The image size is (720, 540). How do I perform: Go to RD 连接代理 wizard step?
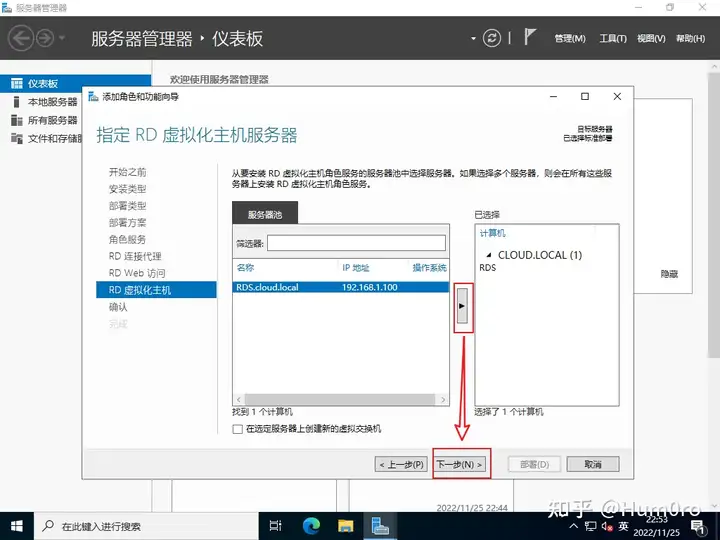pyautogui.click(x=135, y=256)
